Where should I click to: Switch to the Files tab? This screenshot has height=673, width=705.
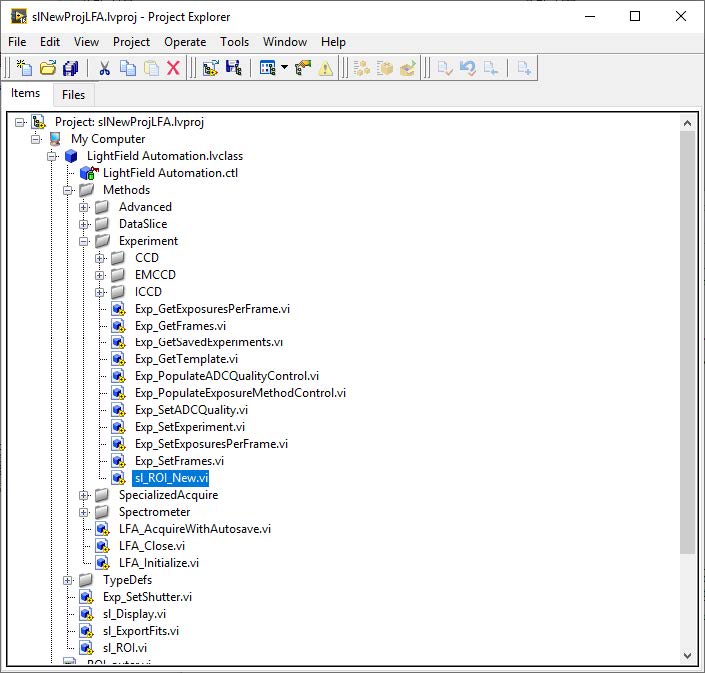(73, 95)
